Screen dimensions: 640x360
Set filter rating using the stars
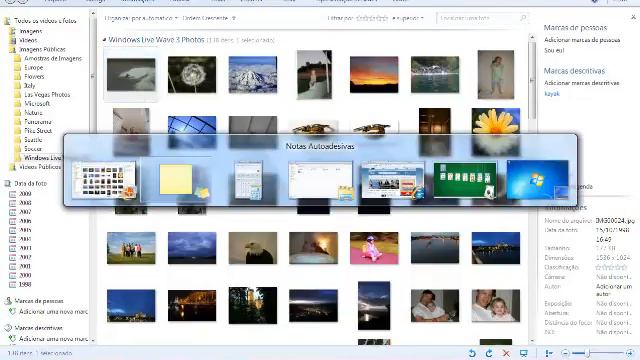pyautogui.click(x=372, y=18)
